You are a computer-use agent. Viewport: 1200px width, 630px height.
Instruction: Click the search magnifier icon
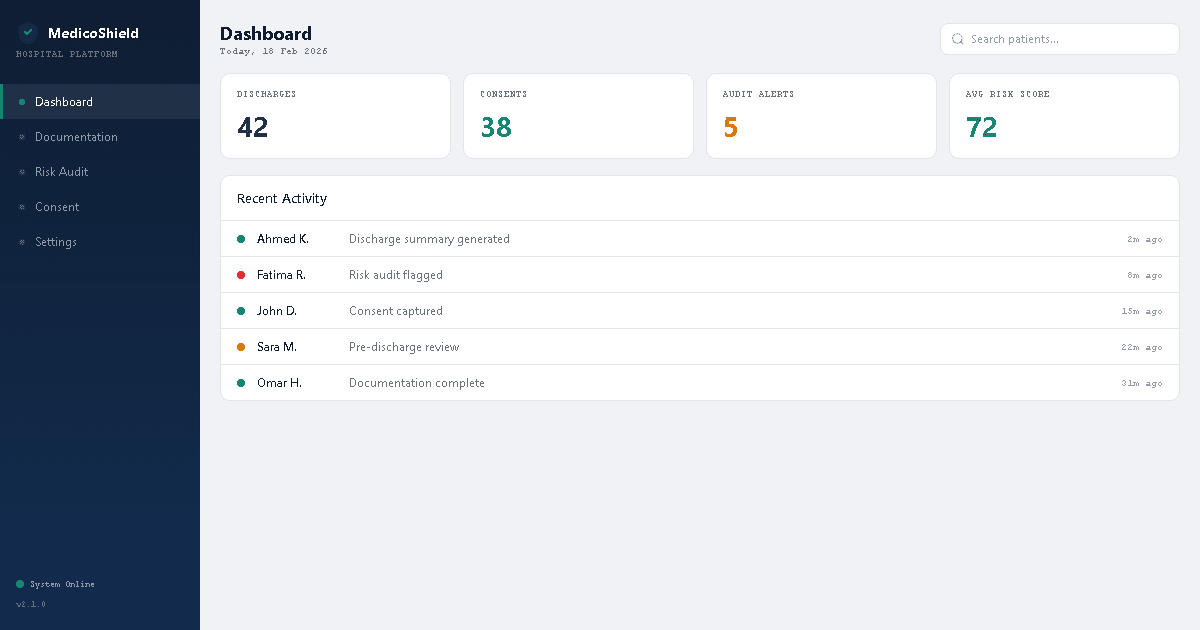tap(957, 39)
